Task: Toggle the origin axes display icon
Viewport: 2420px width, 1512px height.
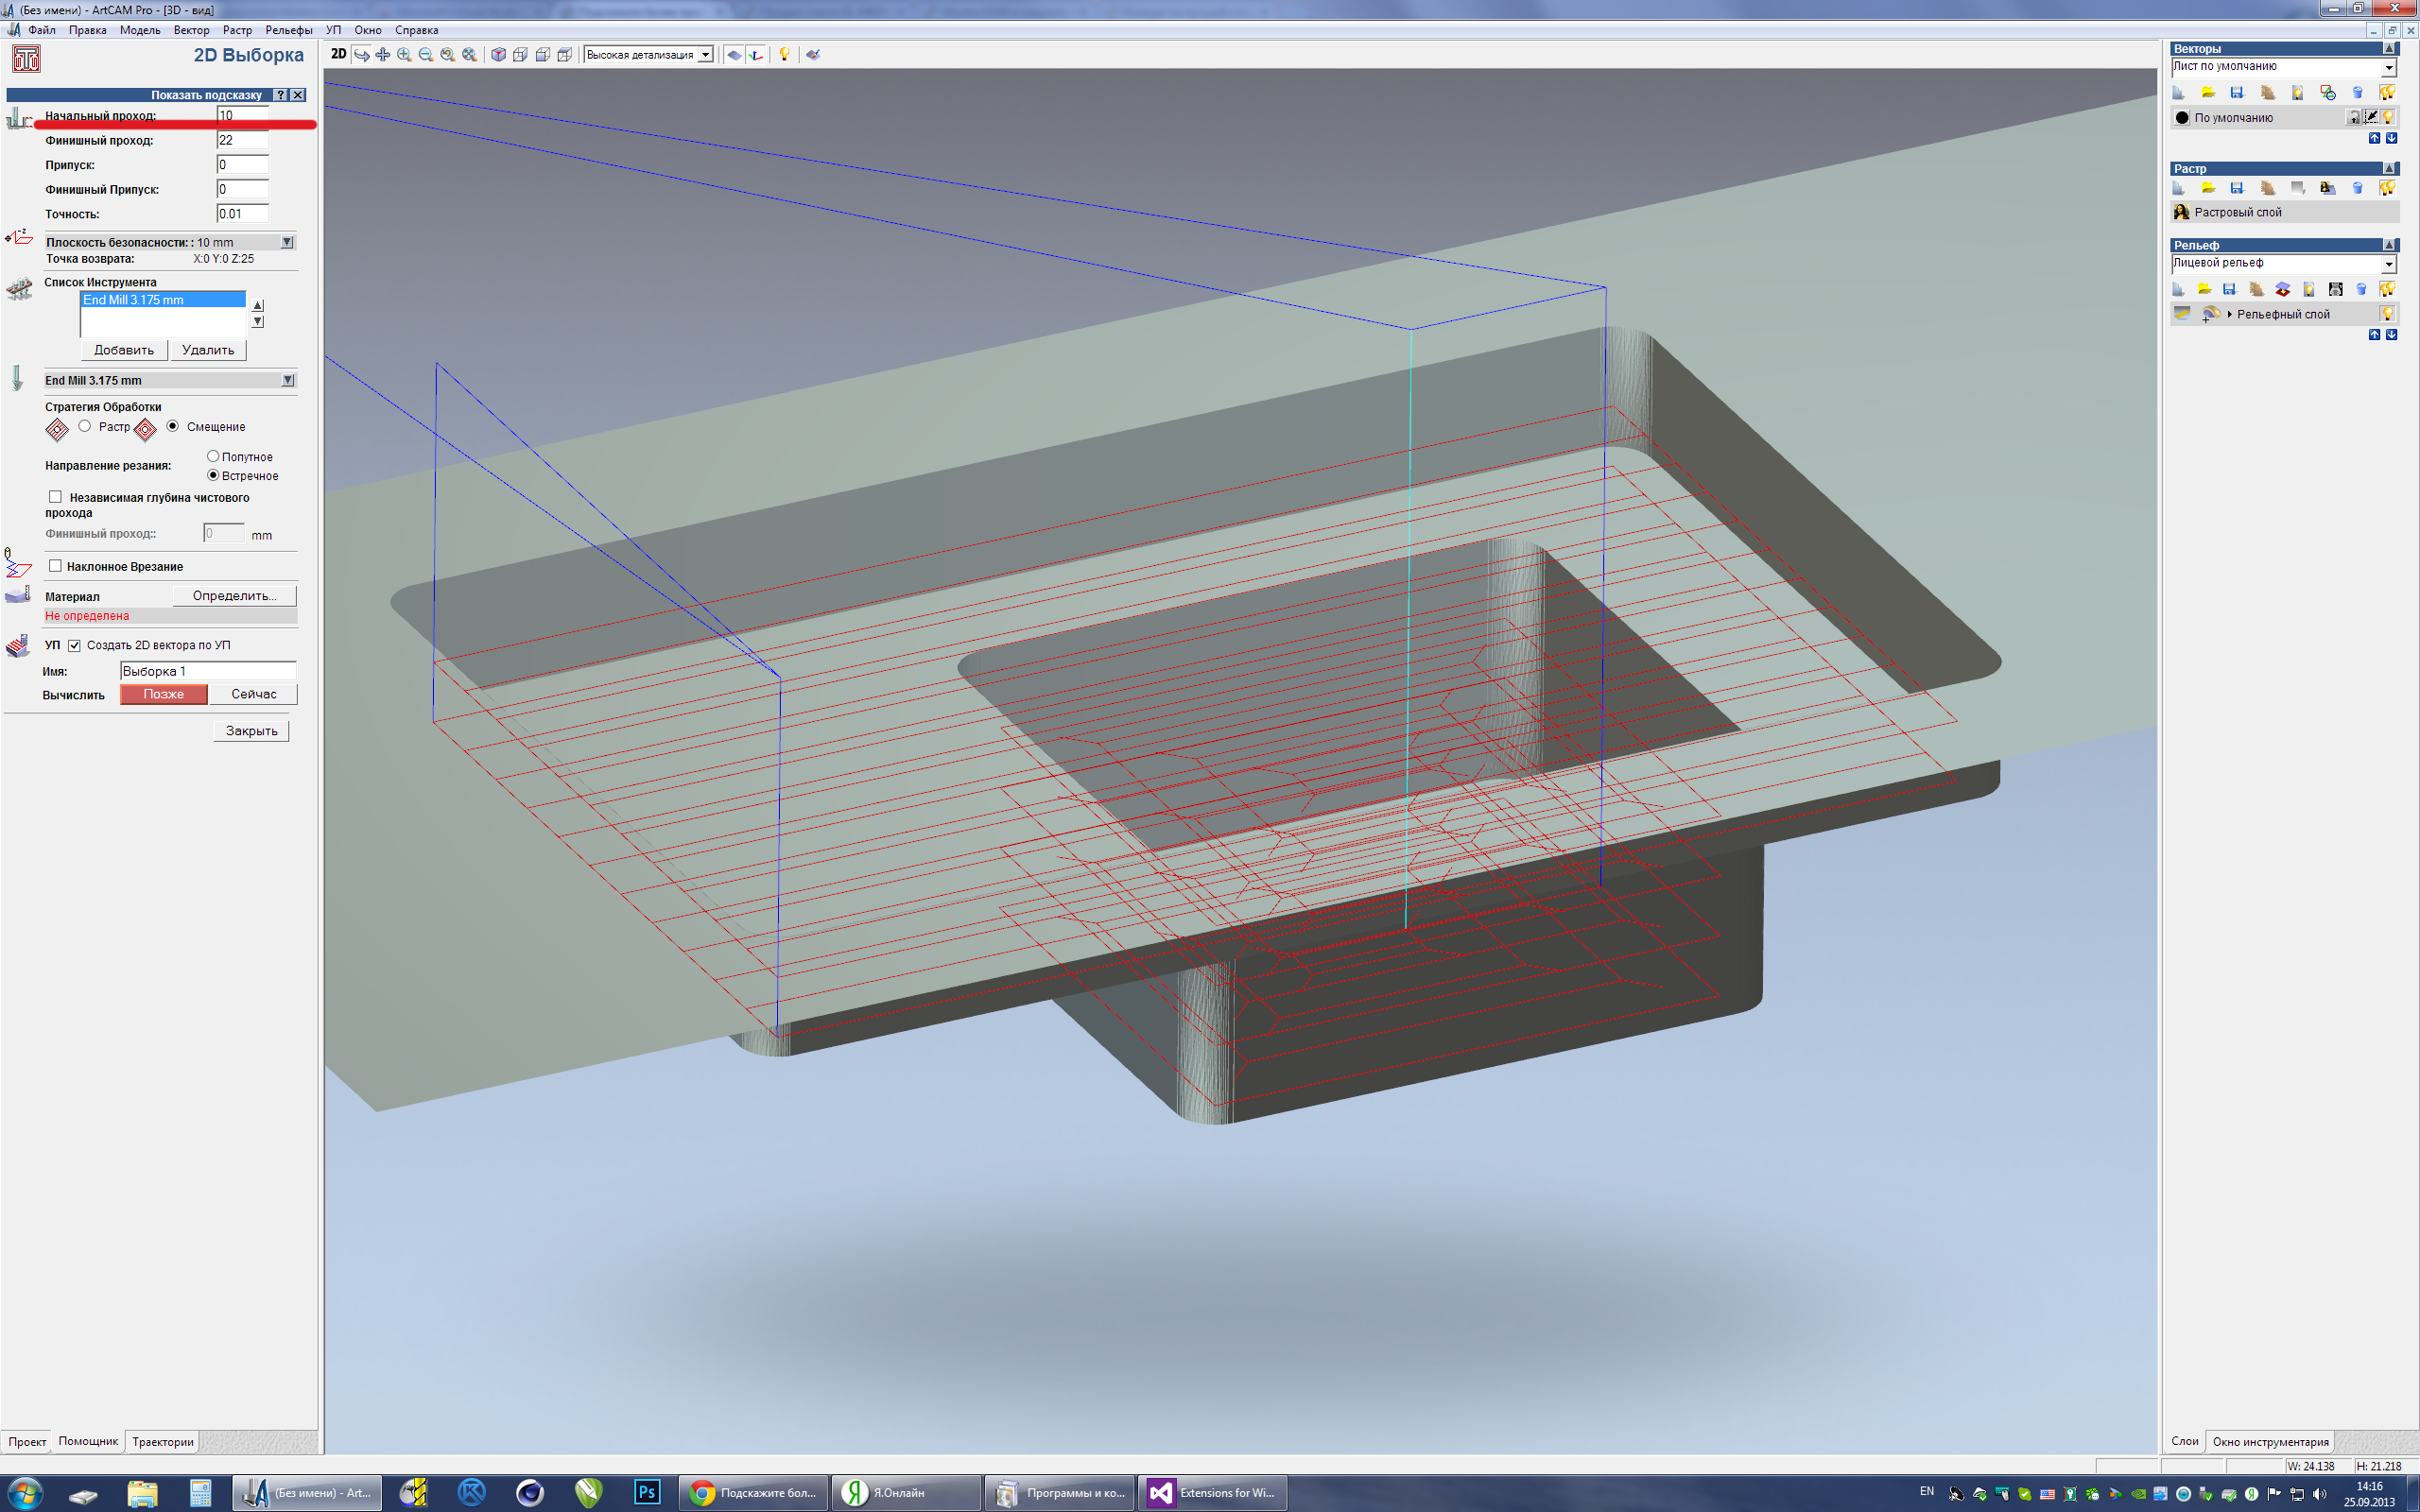Action: pos(757,54)
